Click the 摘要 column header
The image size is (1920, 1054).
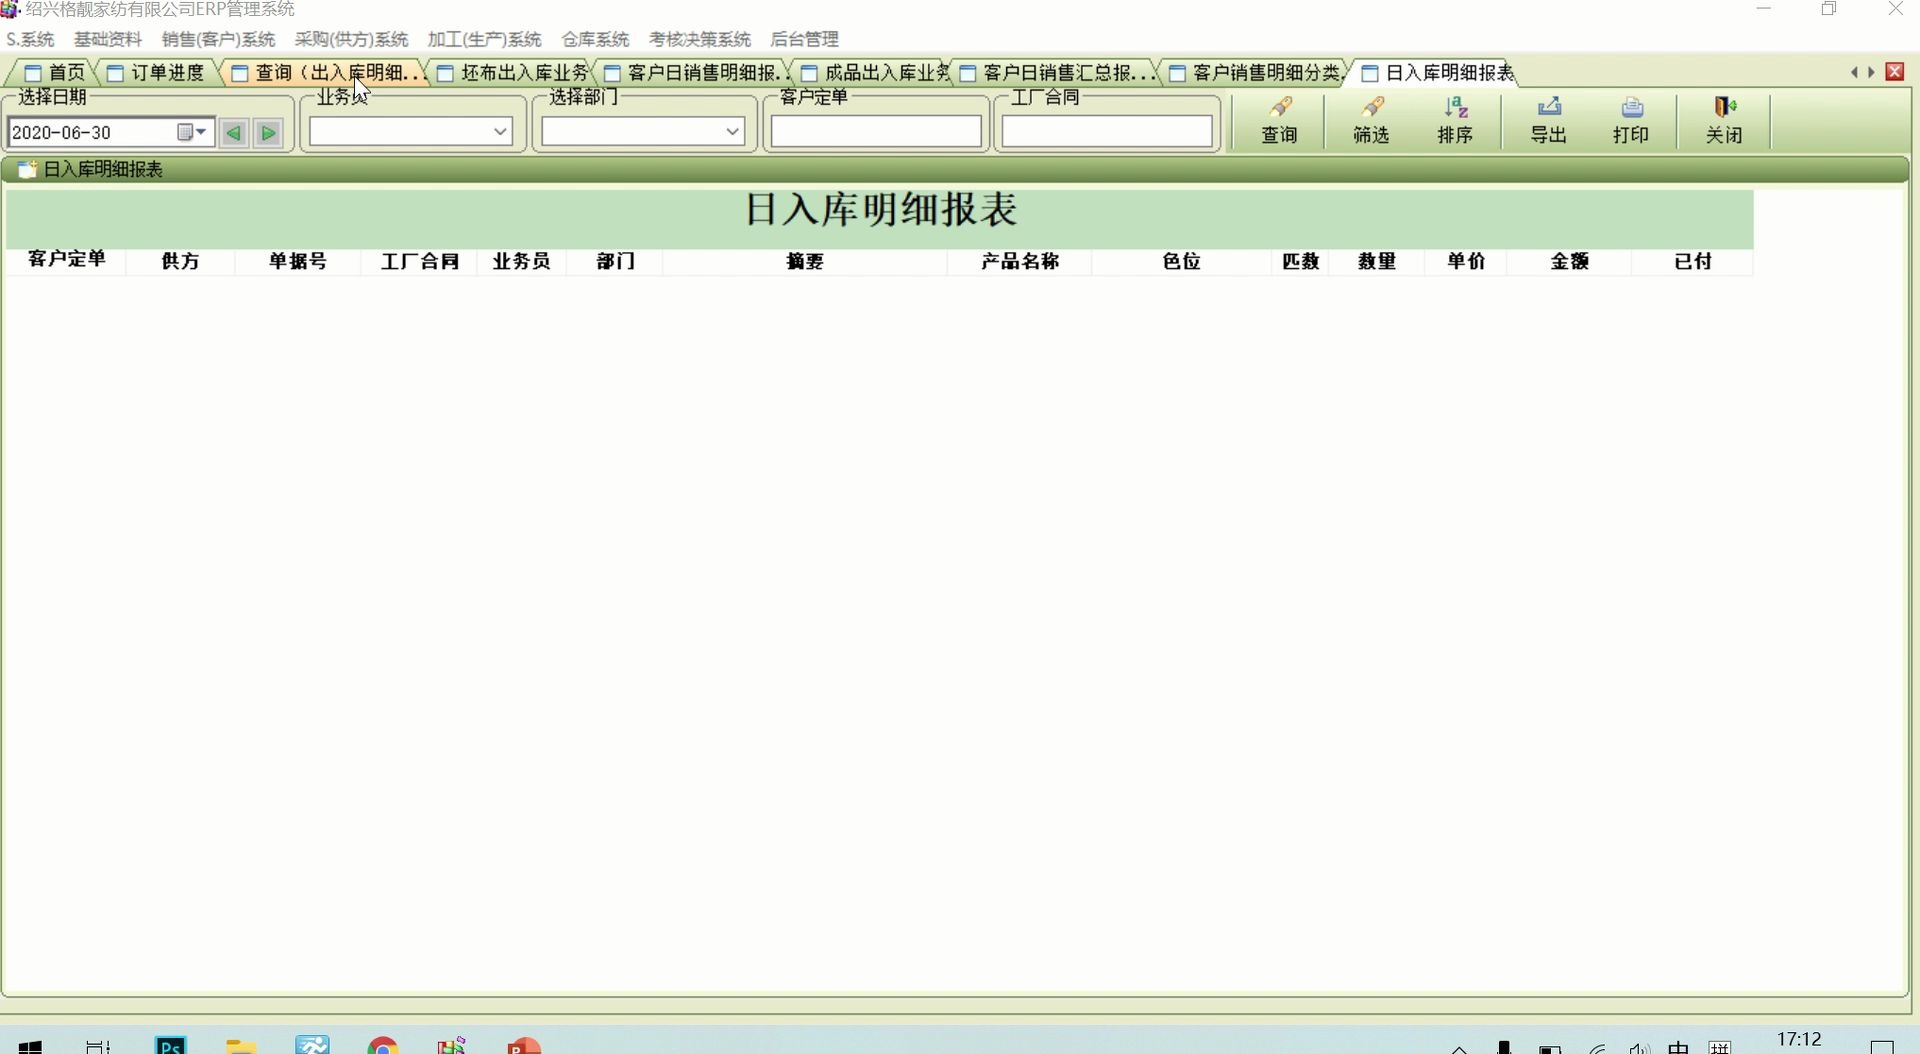tap(805, 261)
